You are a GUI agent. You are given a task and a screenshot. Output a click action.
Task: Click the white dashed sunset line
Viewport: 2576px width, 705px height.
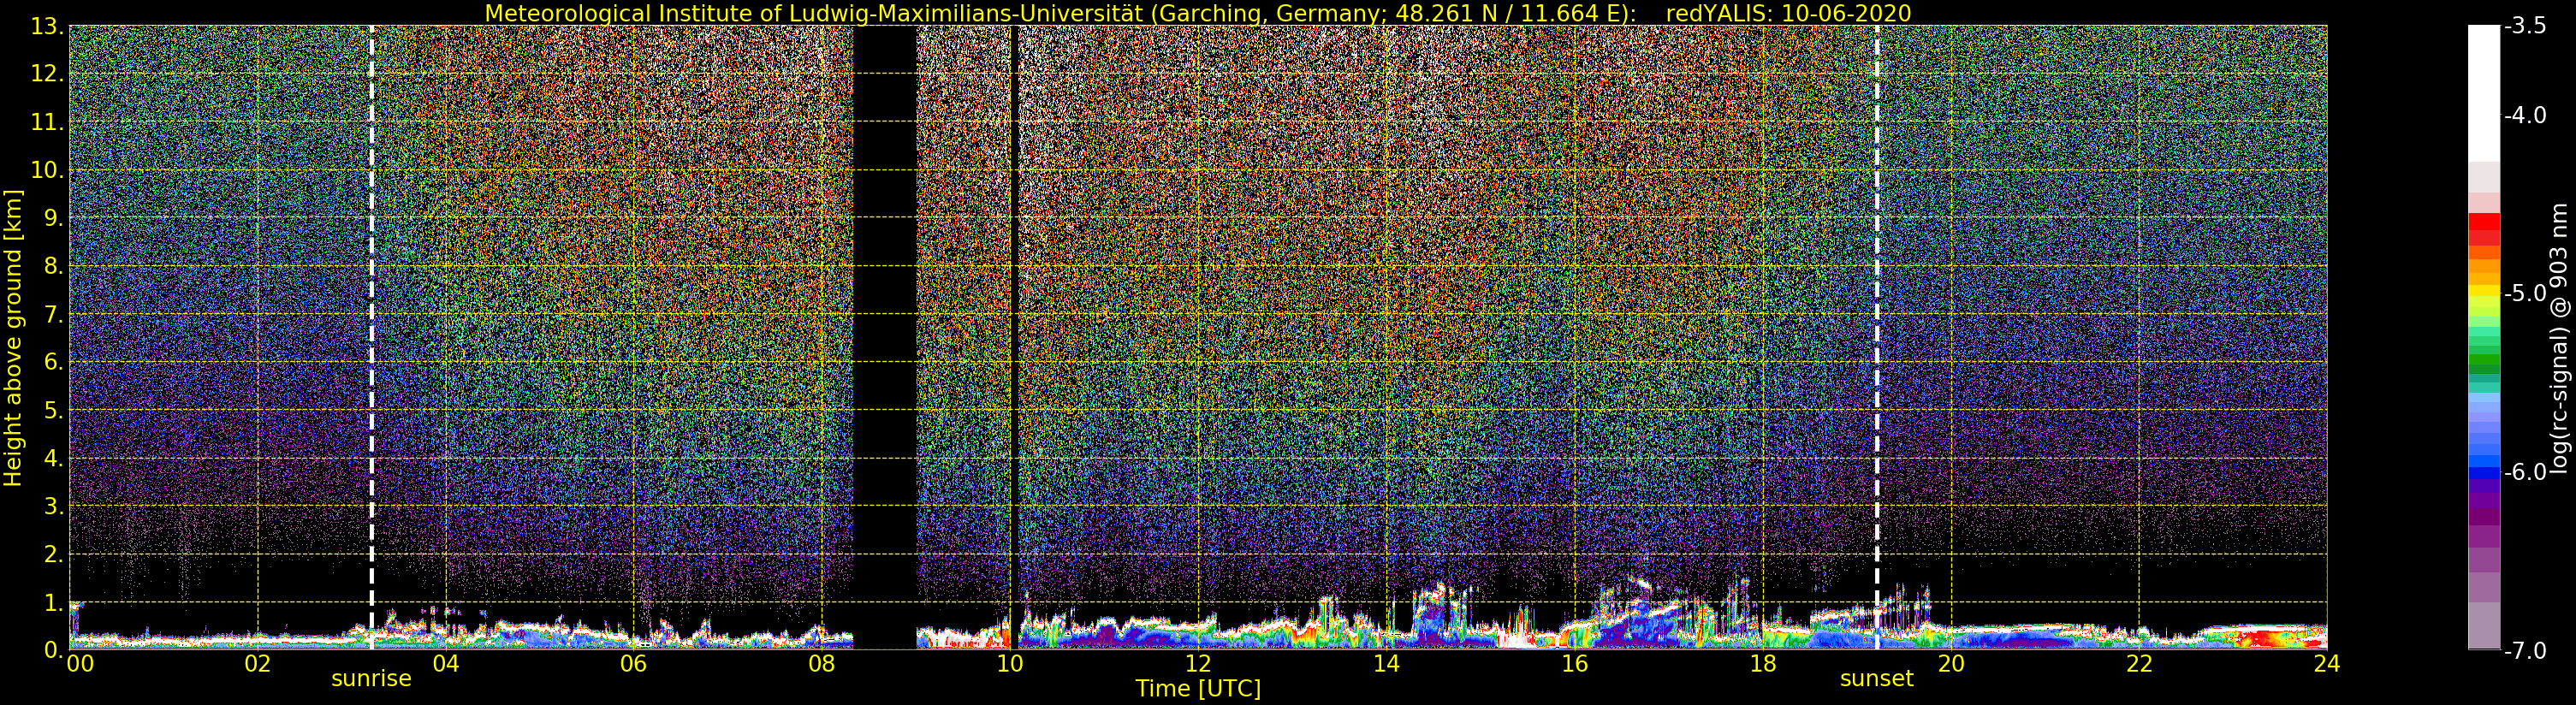point(1877,337)
